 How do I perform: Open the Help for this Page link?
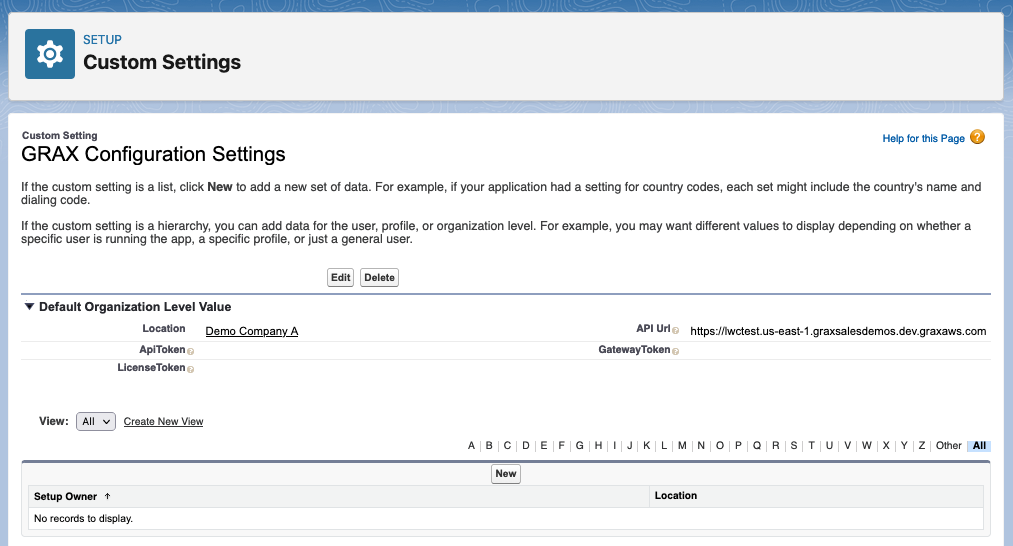pyautogui.click(x=923, y=138)
